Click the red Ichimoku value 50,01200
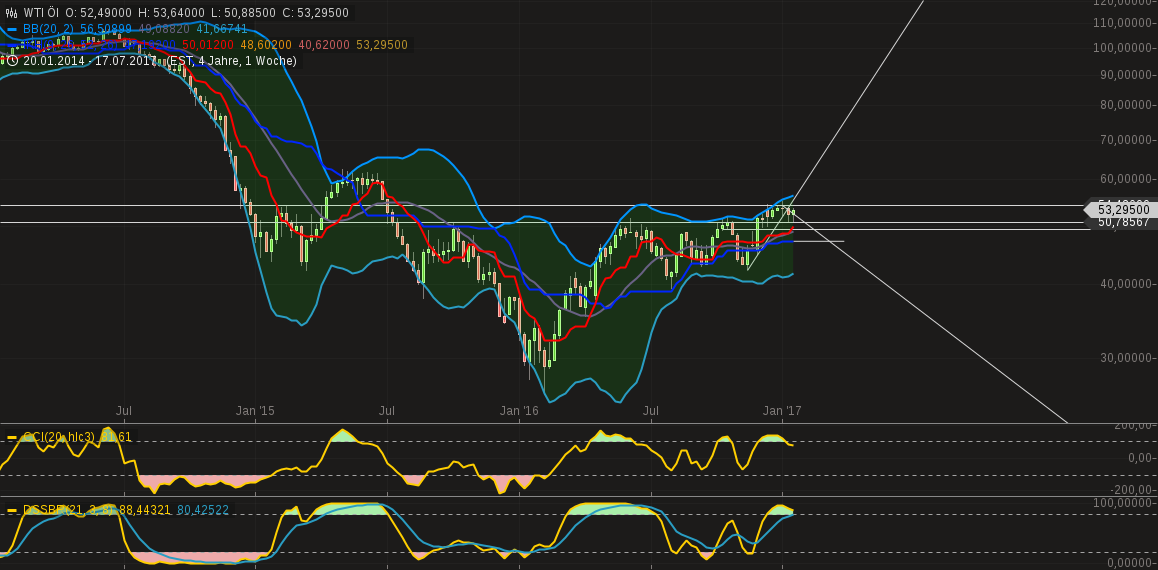Screen dimensions: 1158x570 pos(208,45)
